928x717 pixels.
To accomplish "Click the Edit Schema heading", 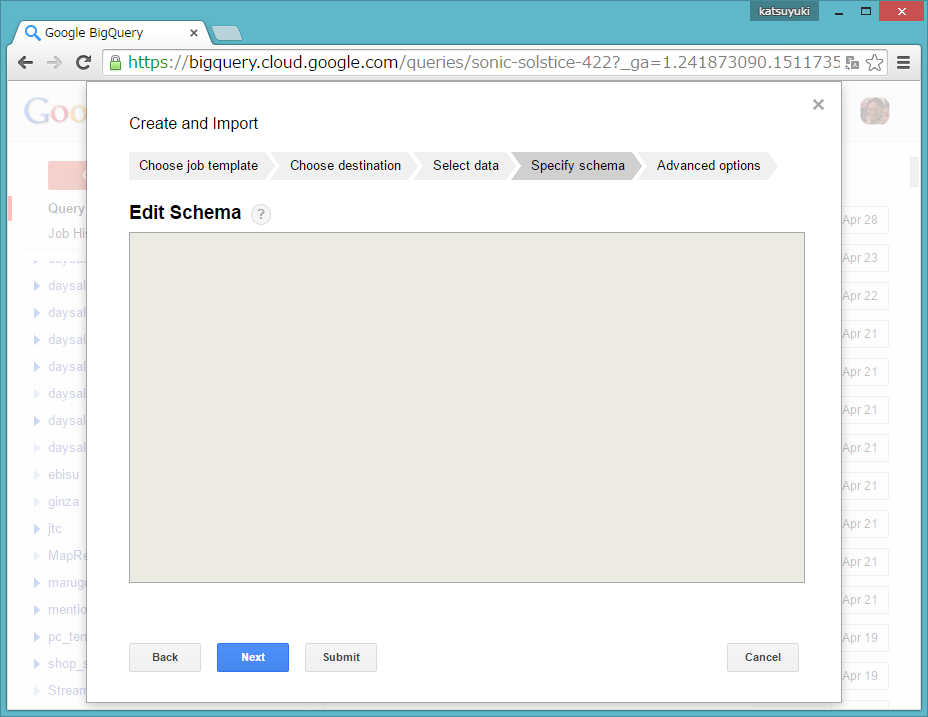I will click(185, 213).
